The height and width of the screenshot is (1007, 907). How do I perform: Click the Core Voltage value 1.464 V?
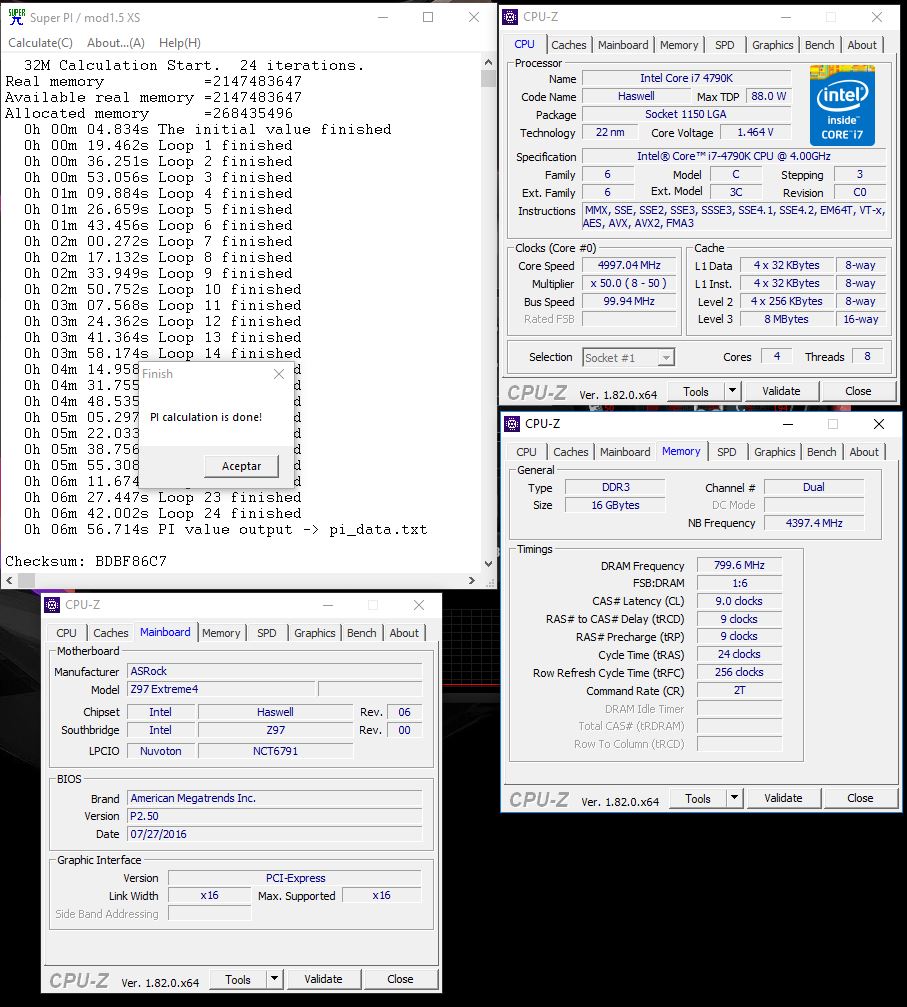755,132
